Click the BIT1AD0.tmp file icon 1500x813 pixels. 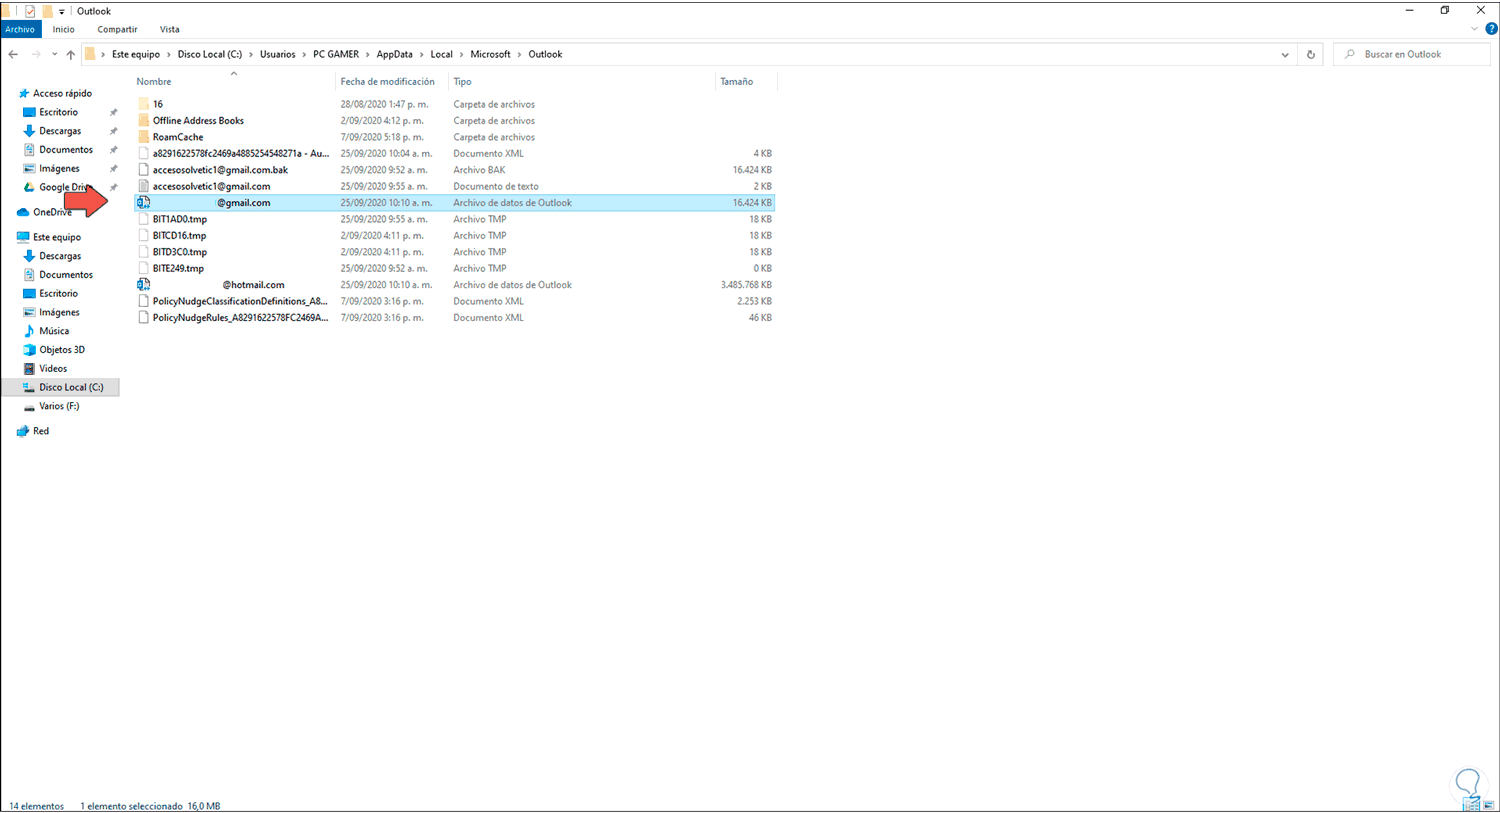[144, 219]
